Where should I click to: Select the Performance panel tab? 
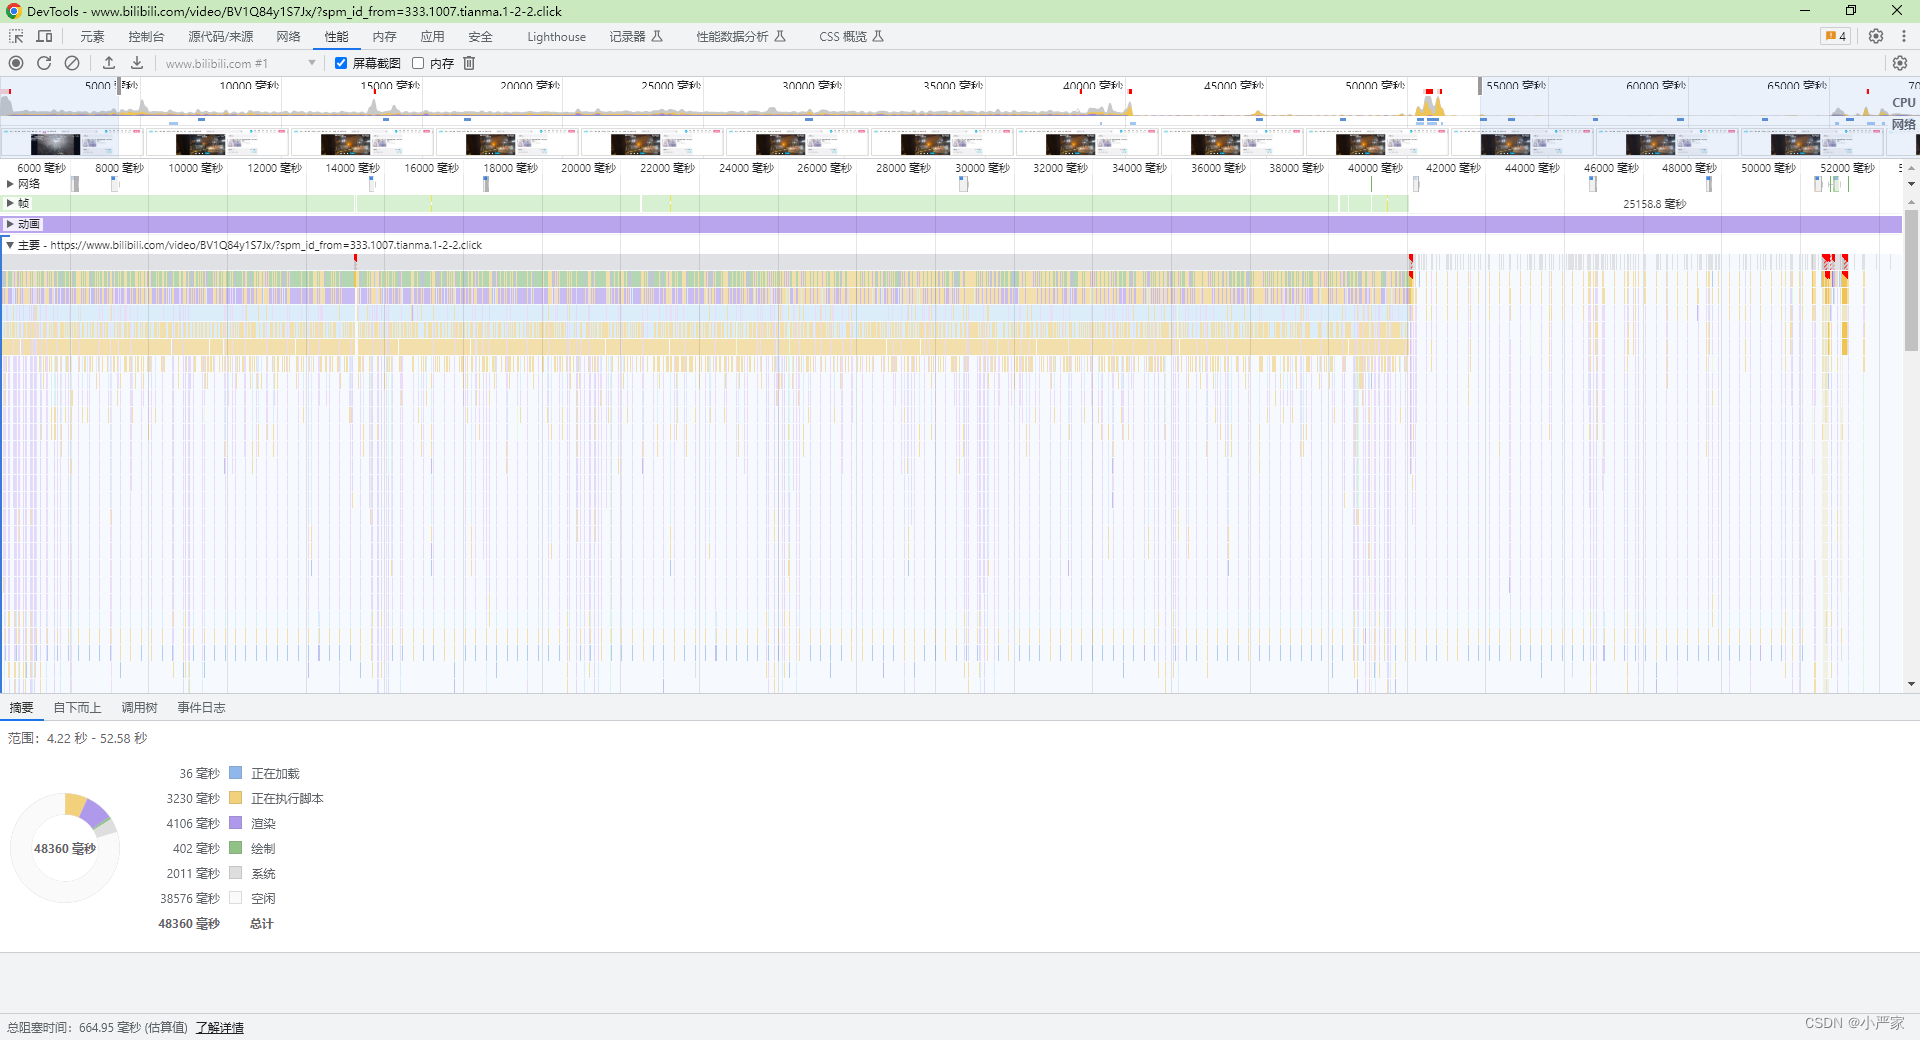coord(336,36)
